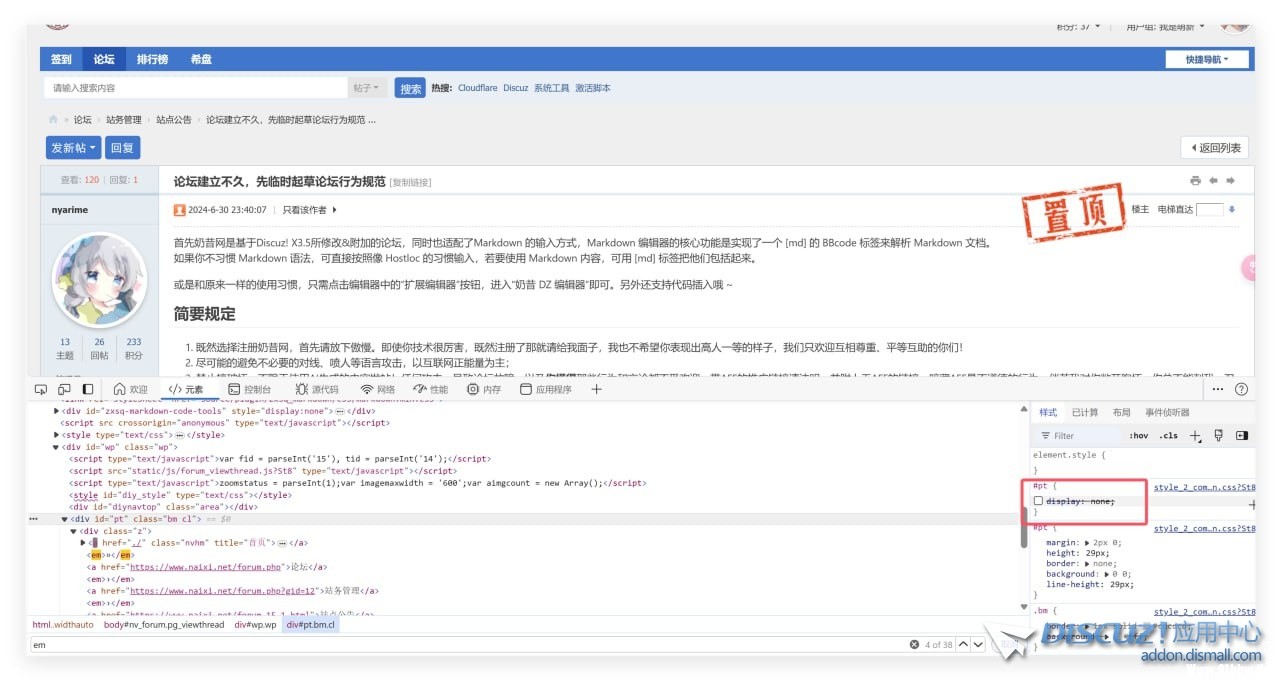
Task: Open DevTools more options ellipsis menu
Action: click(1217, 389)
